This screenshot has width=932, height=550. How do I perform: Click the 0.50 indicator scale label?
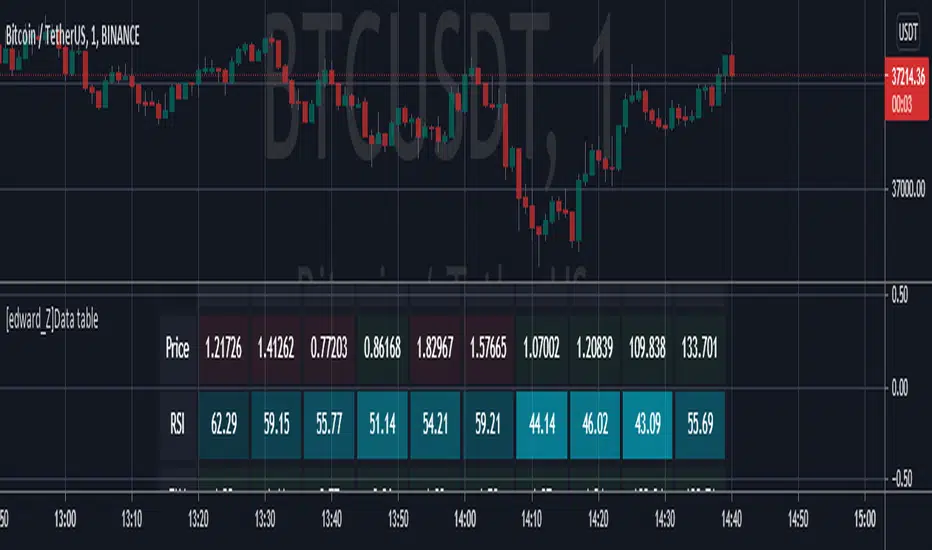click(899, 295)
